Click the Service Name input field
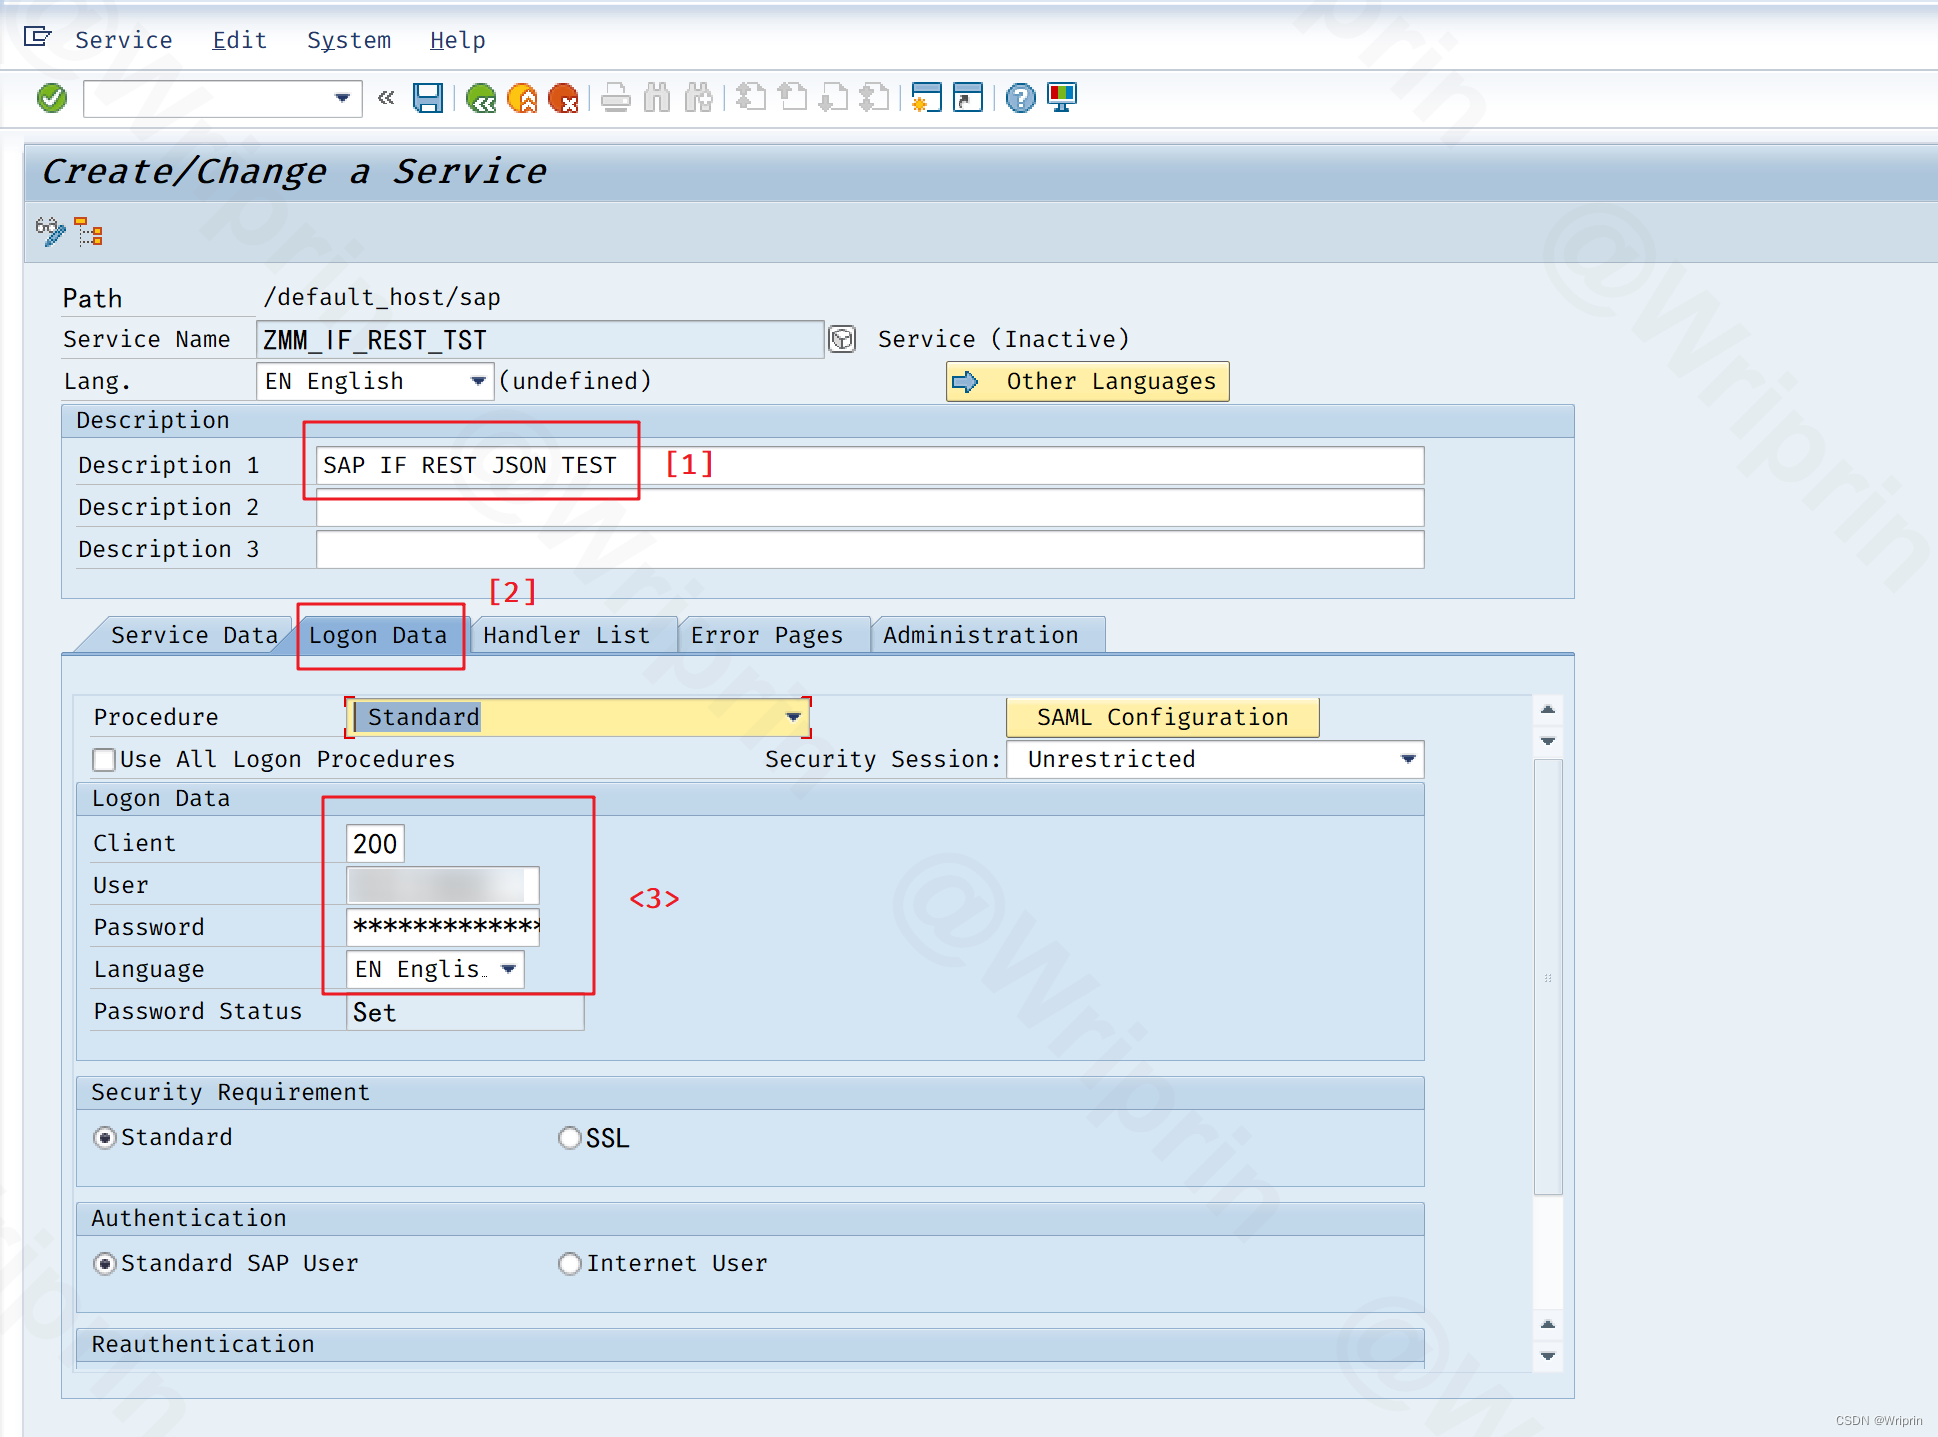Screen dimensions: 1938x1437 540,339
